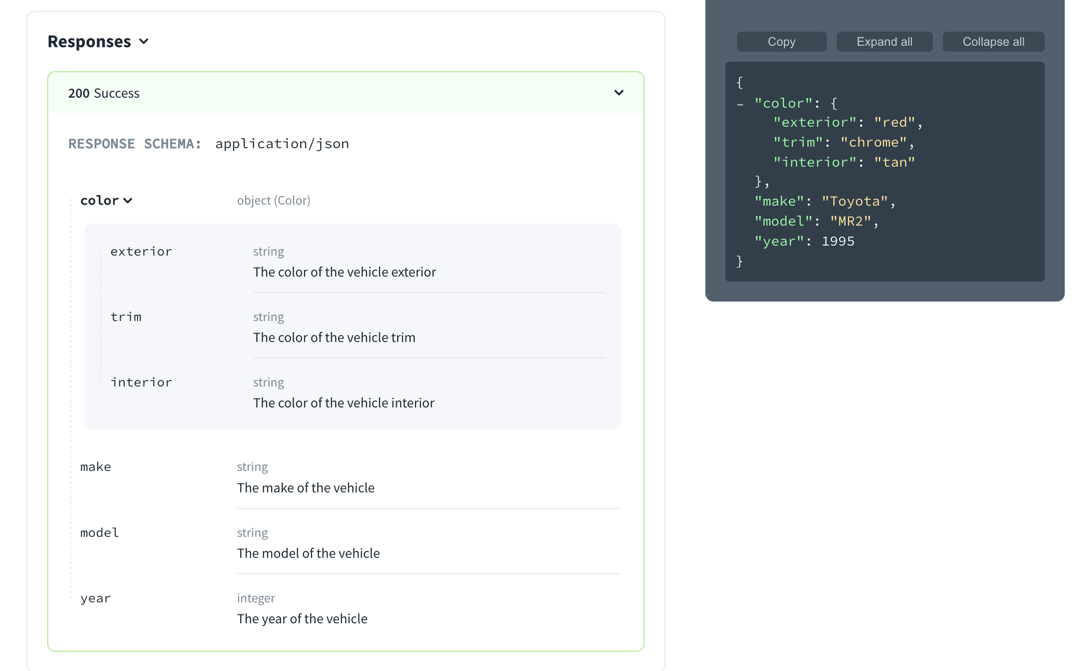Select the interior property name
Screen dimensions: 1076x671
point(141,382)
